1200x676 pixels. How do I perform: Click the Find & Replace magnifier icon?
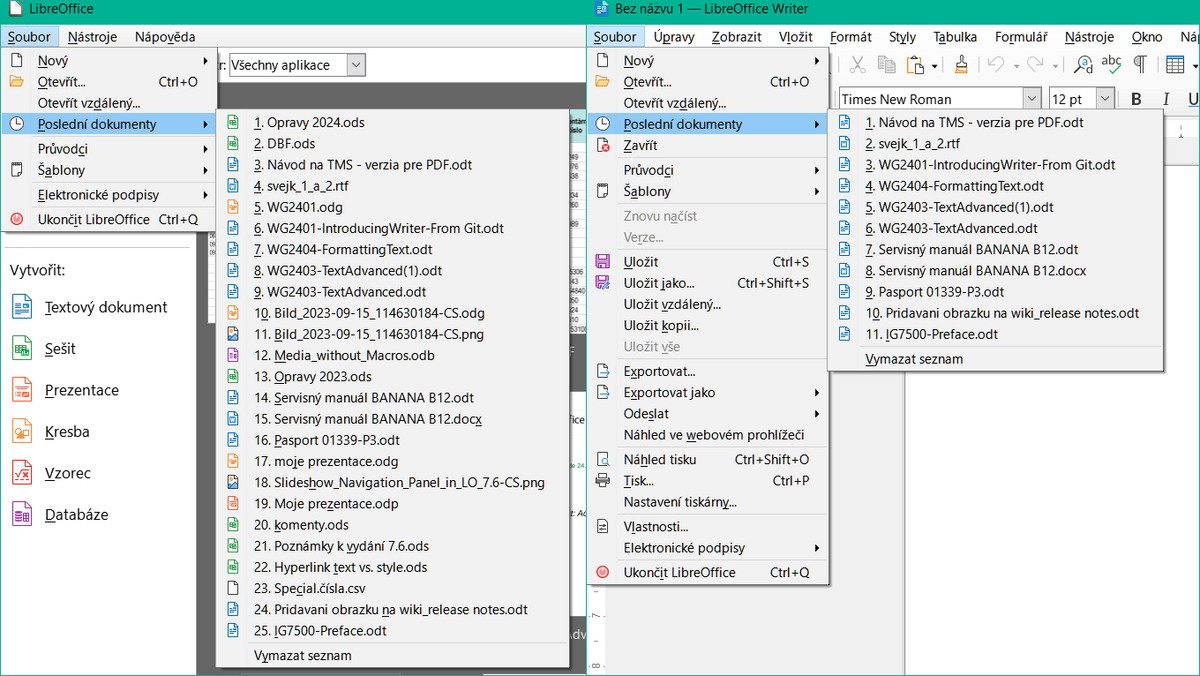click(1083, 65)
